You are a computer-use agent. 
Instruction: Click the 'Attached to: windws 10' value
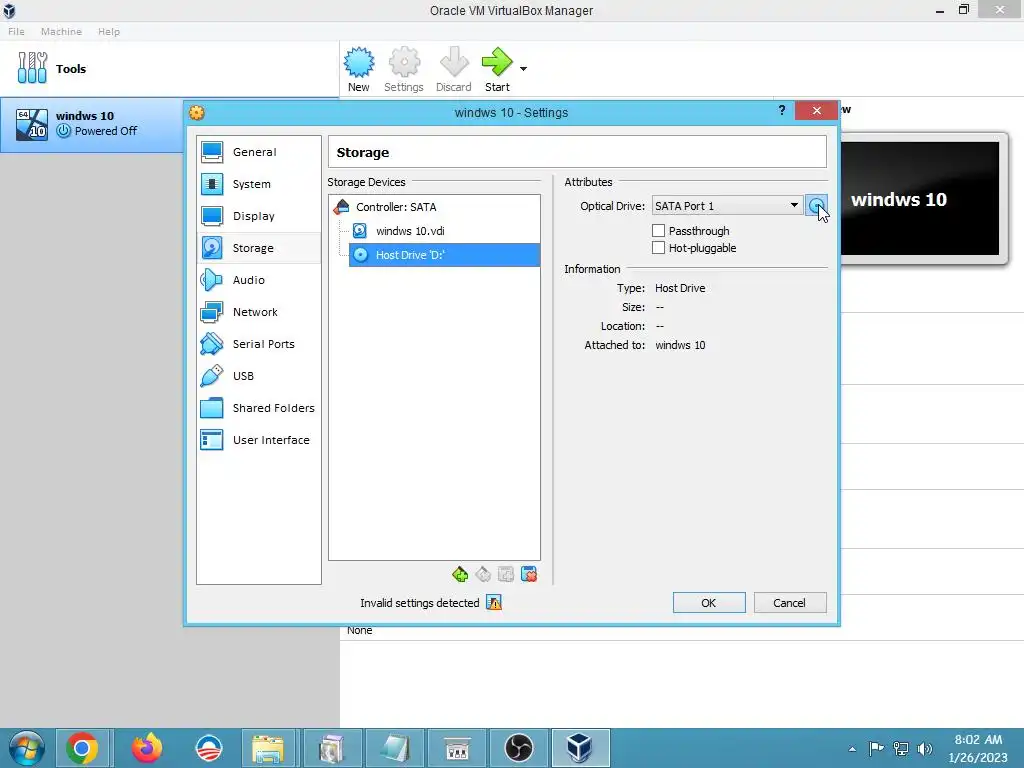(680, 345)
